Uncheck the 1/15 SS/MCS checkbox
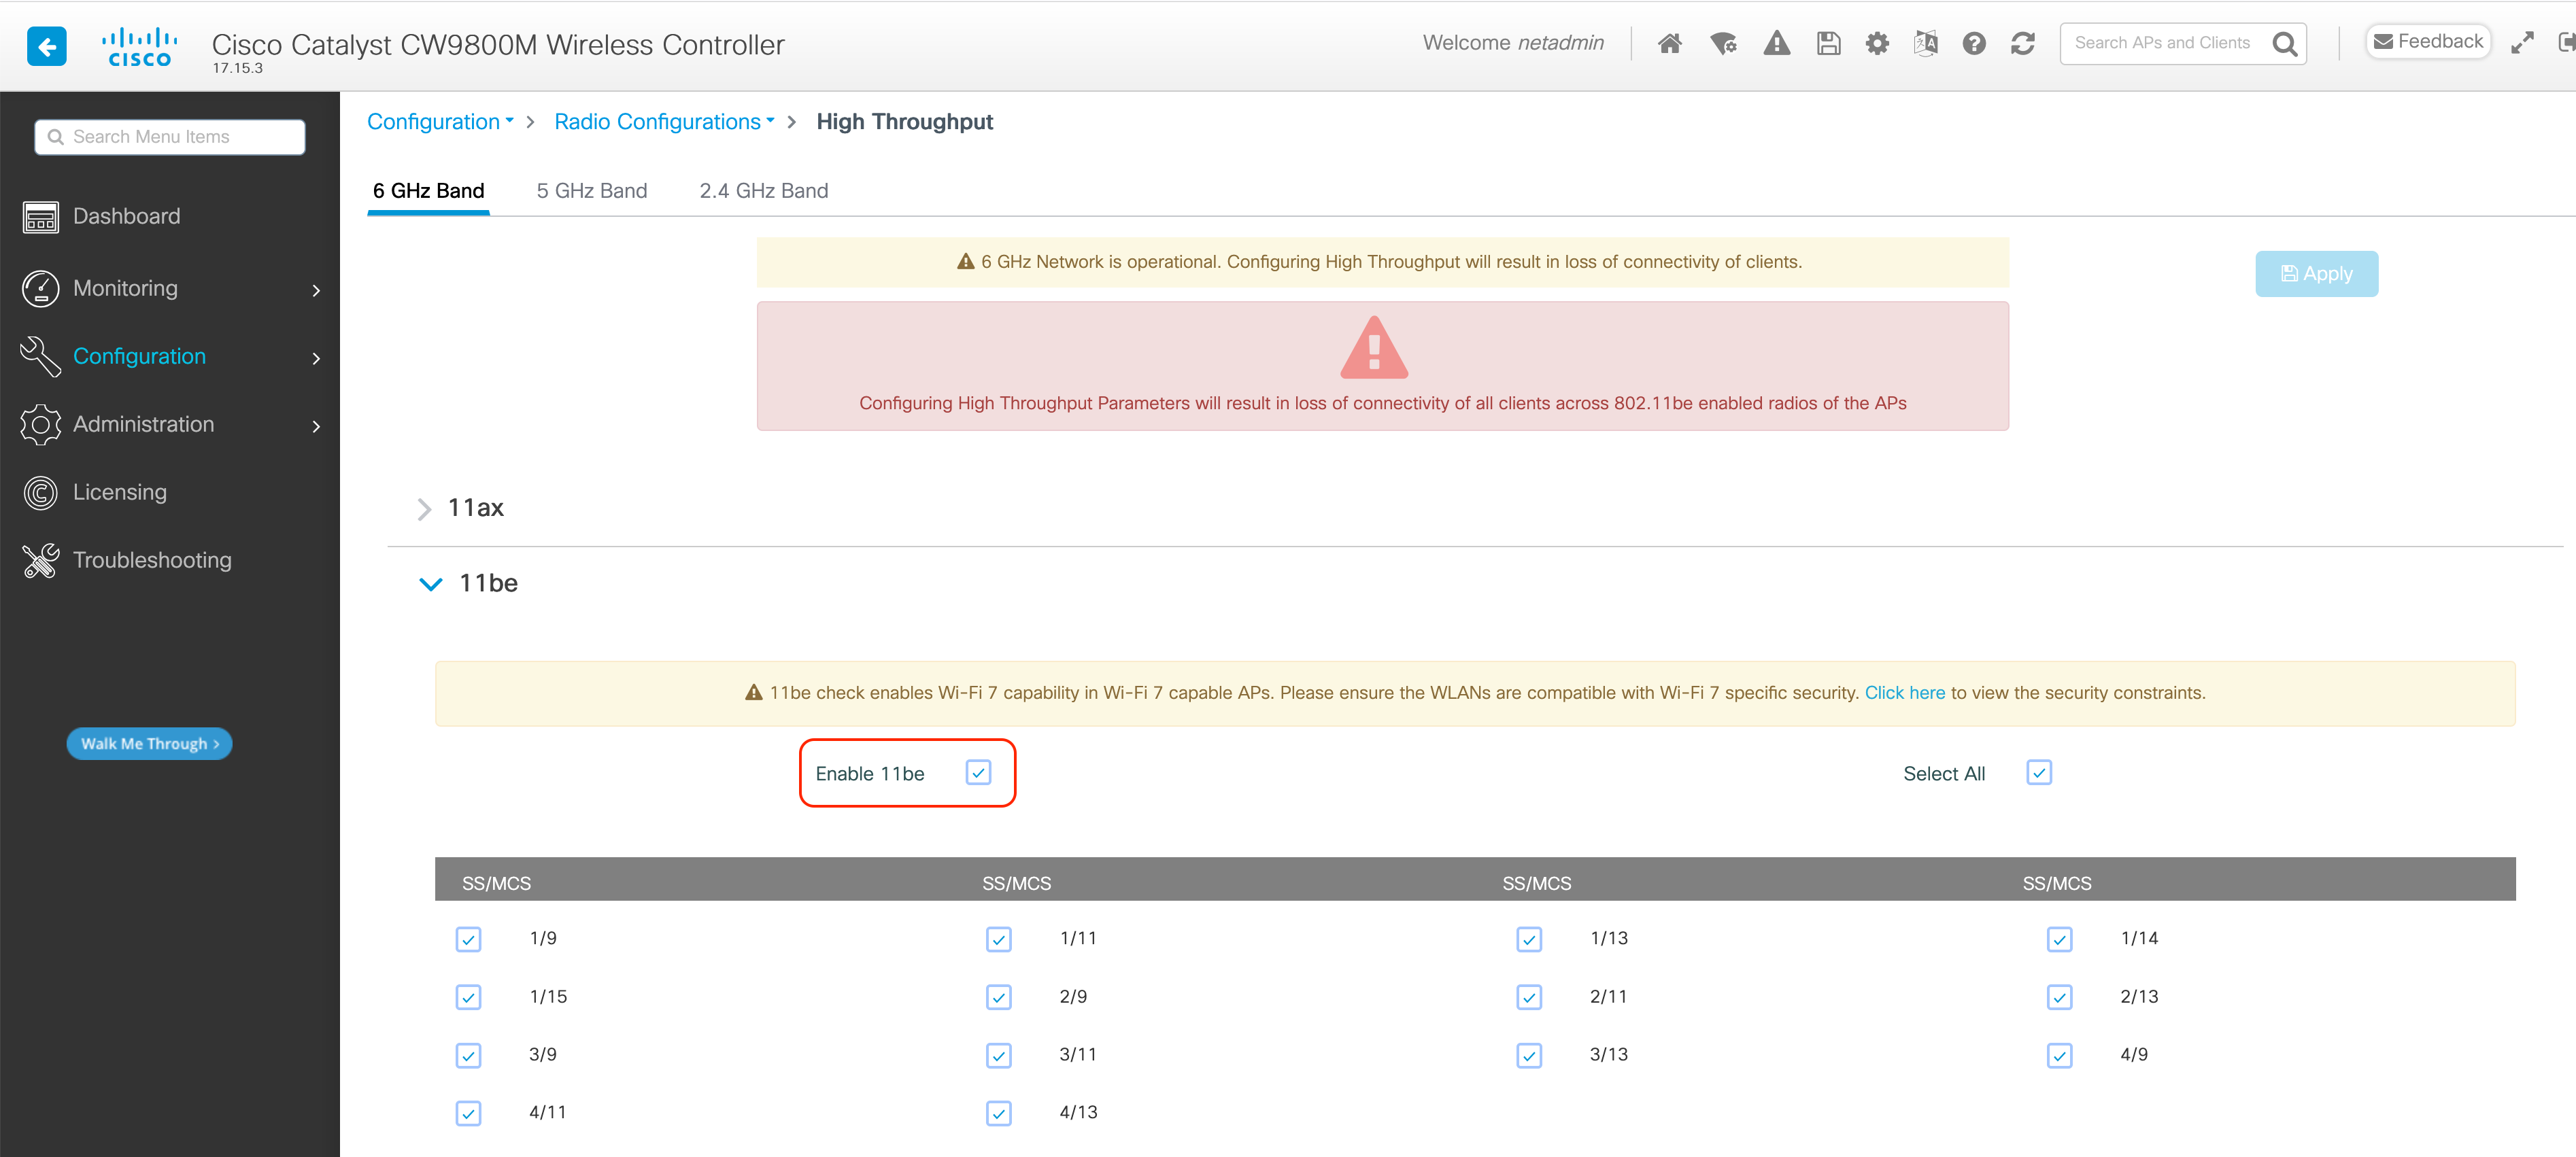 468,997
